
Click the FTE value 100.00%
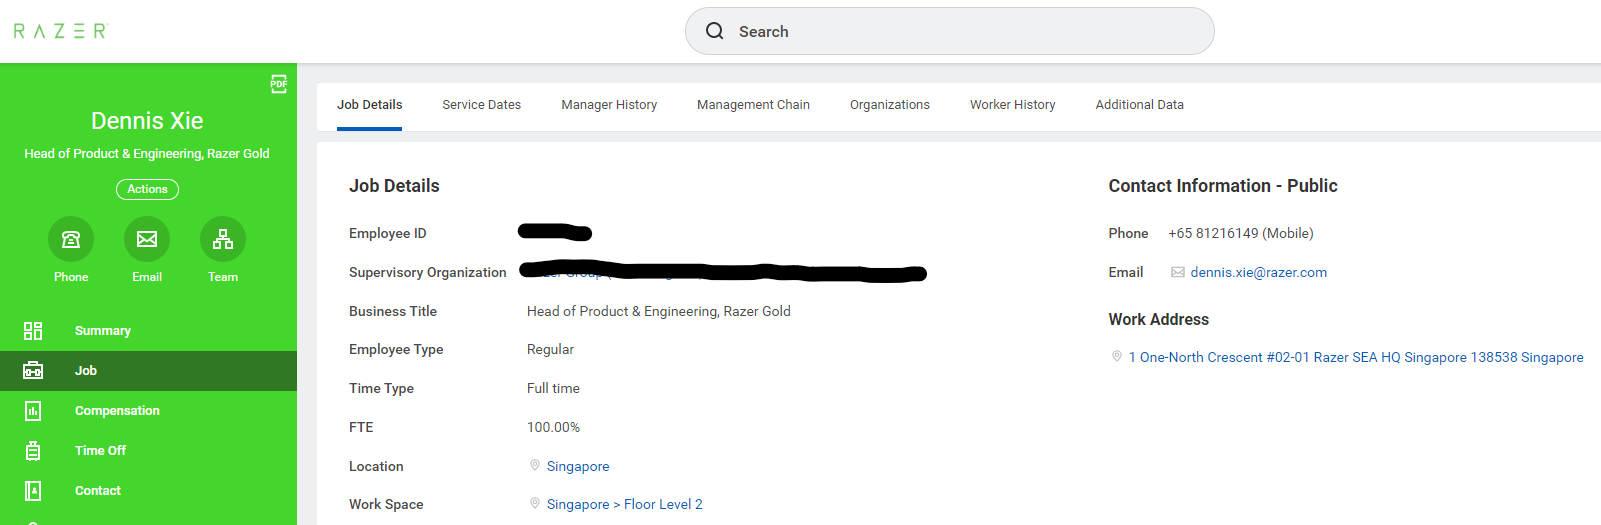(553, 427)
